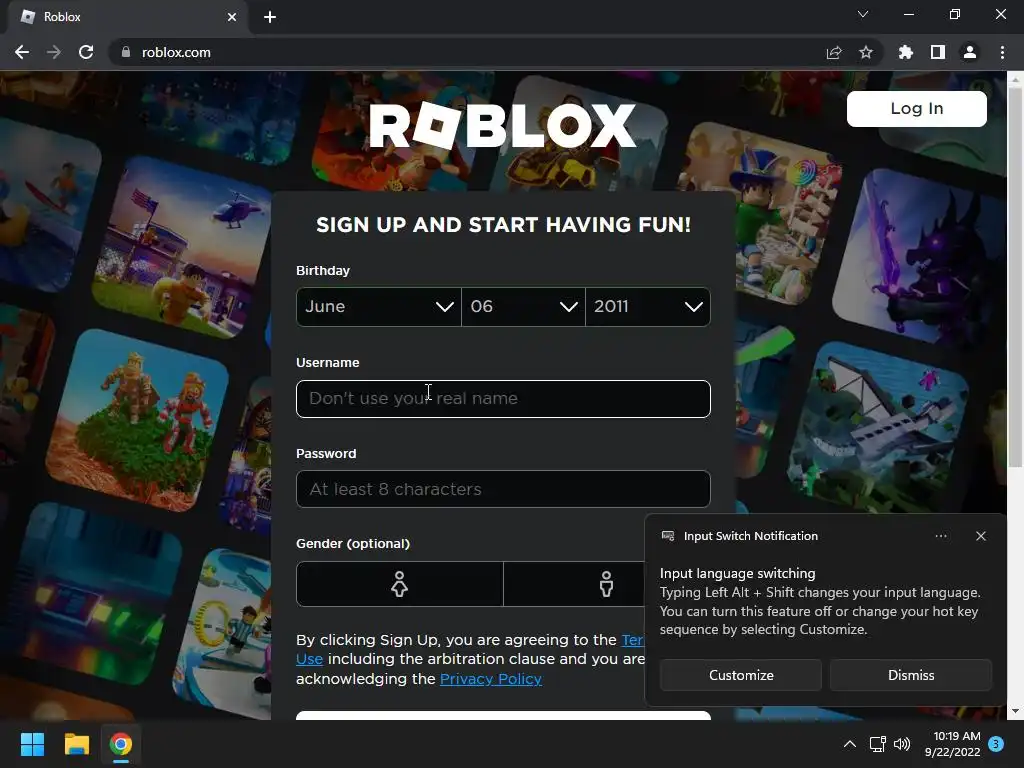Click the scrollbar down arrow
This screenshot has width=1024, height=768.
(1015, 711)
